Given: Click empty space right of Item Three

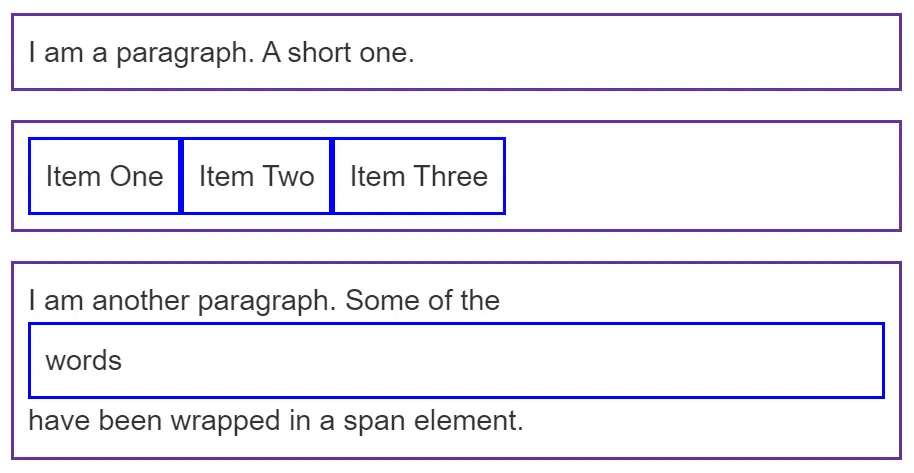Looking at the screenshot, I should coord(700,176).
